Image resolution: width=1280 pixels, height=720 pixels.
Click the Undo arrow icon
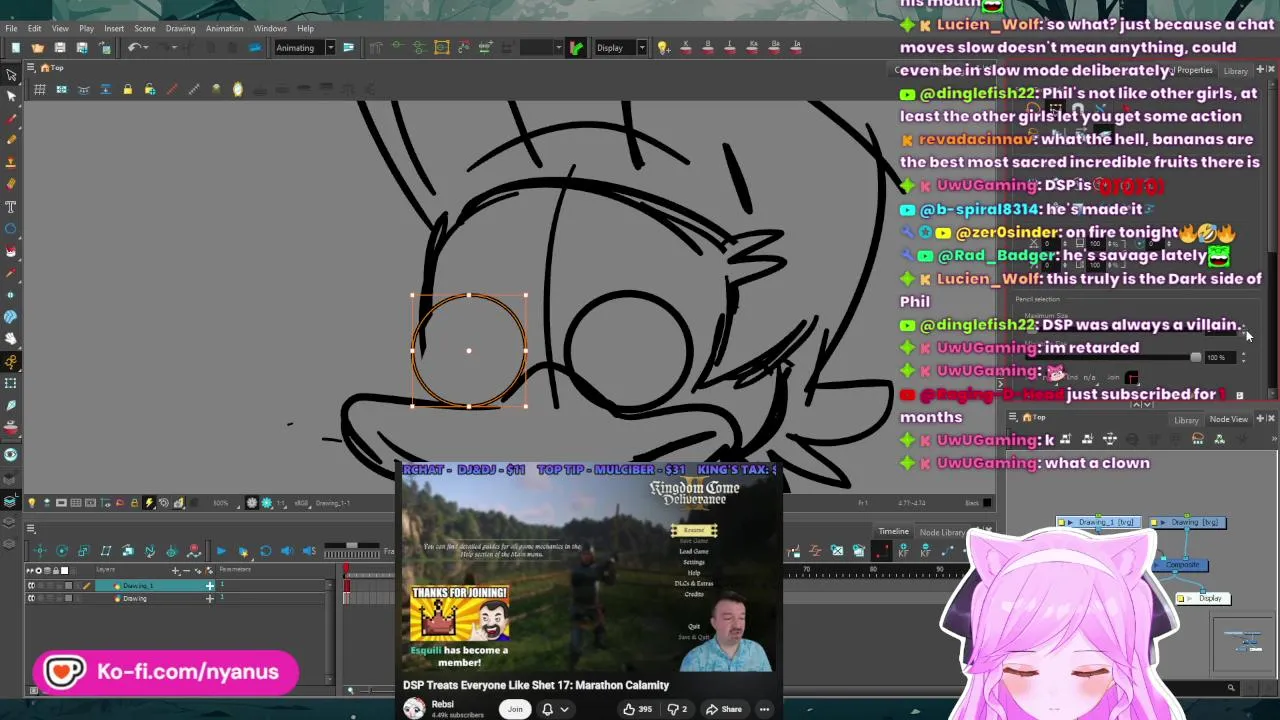click(133, 48)
